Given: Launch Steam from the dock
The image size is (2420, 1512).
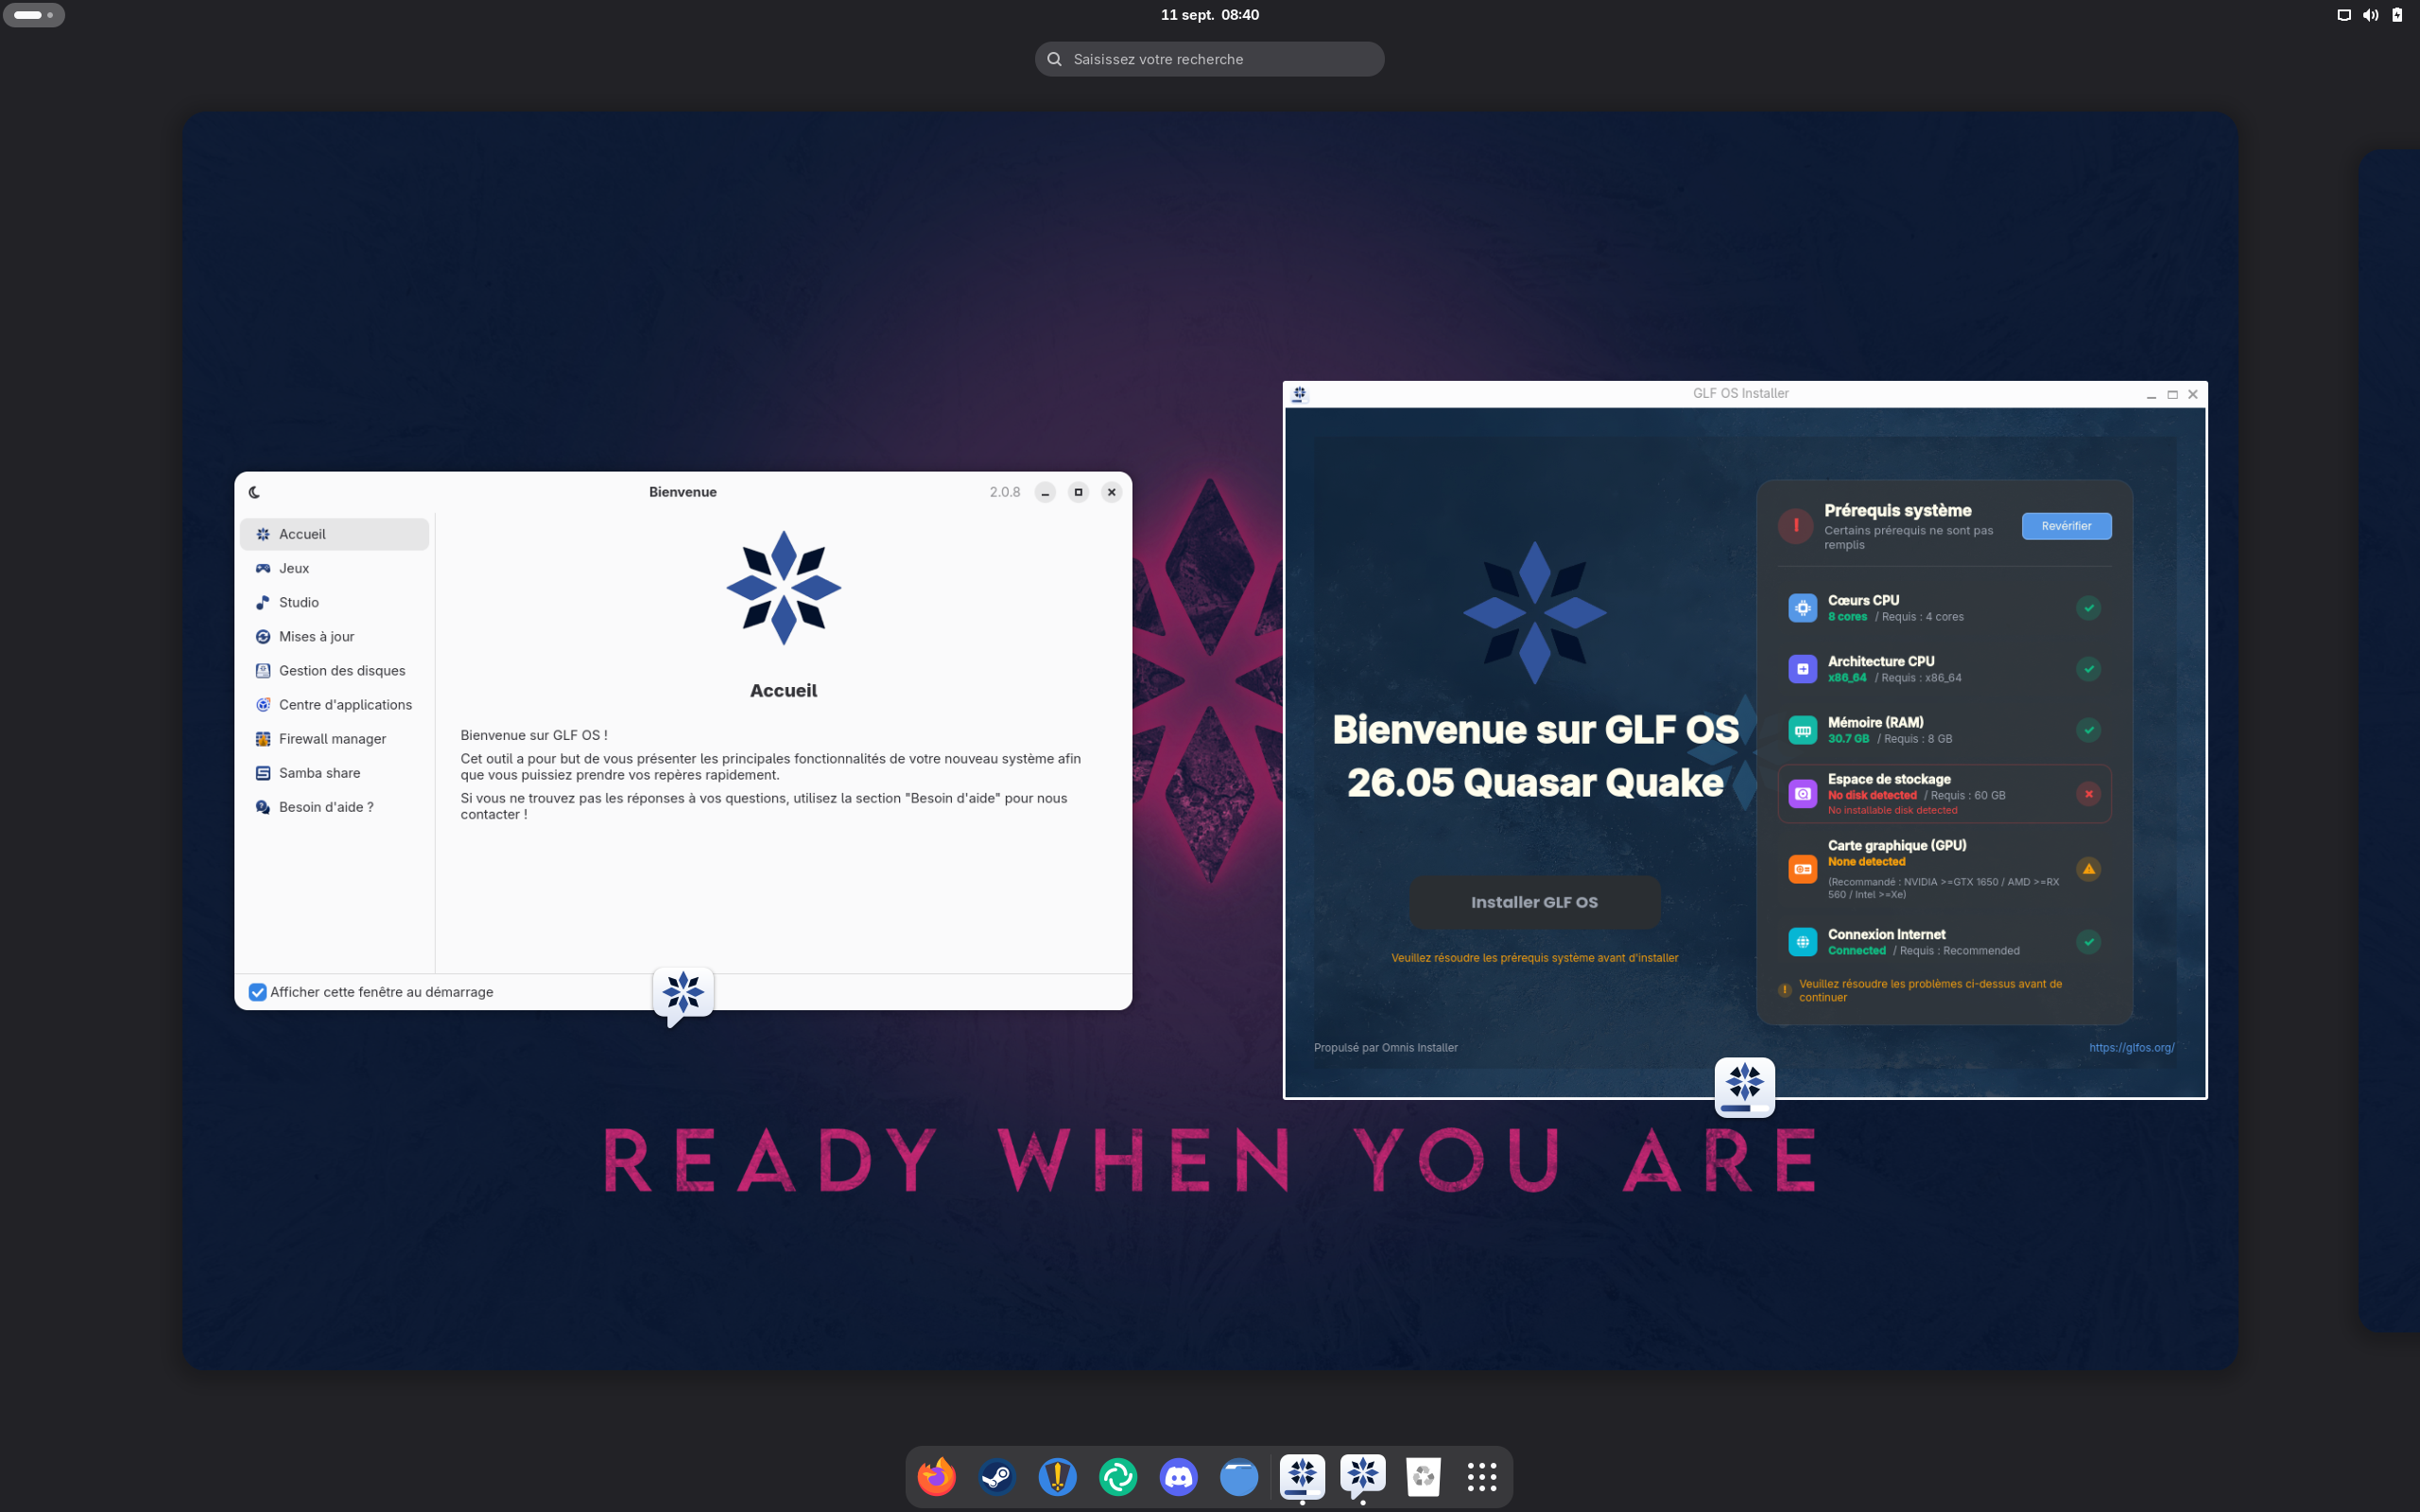Looking at the screenshot, I should (997, 1476).
